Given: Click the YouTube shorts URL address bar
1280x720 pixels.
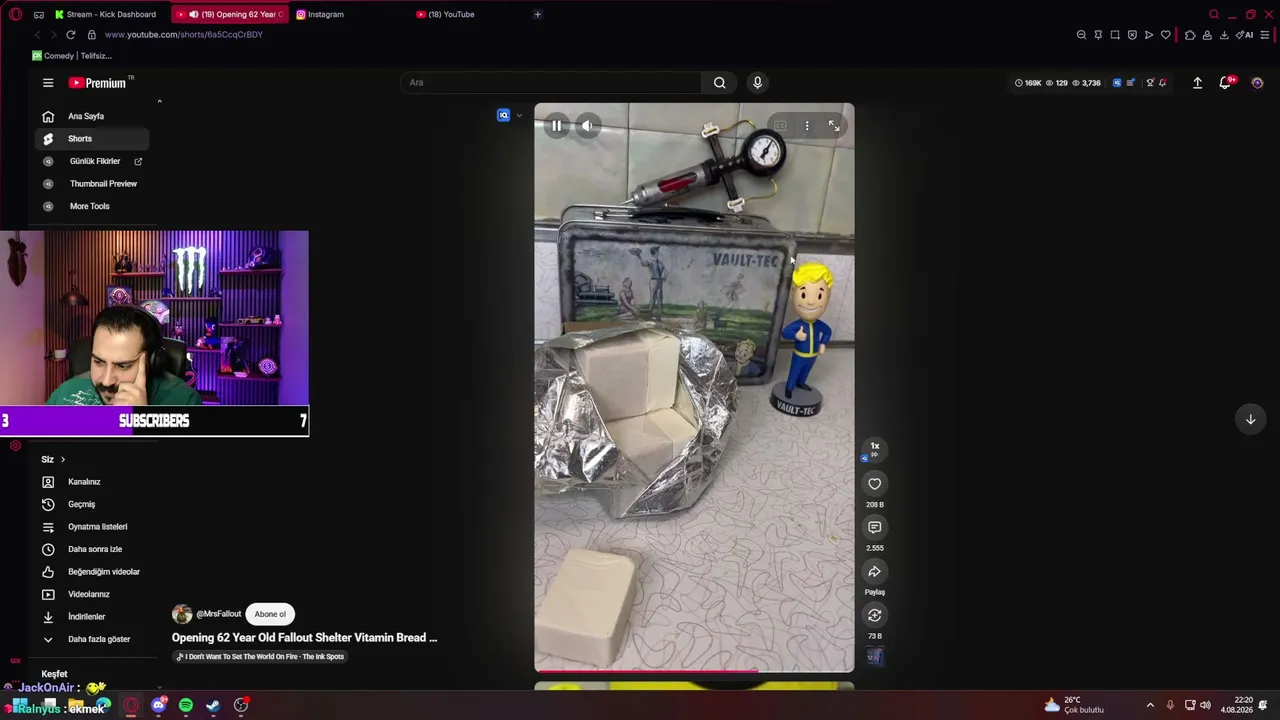Looking at the screenshot, I should [183, 35].
